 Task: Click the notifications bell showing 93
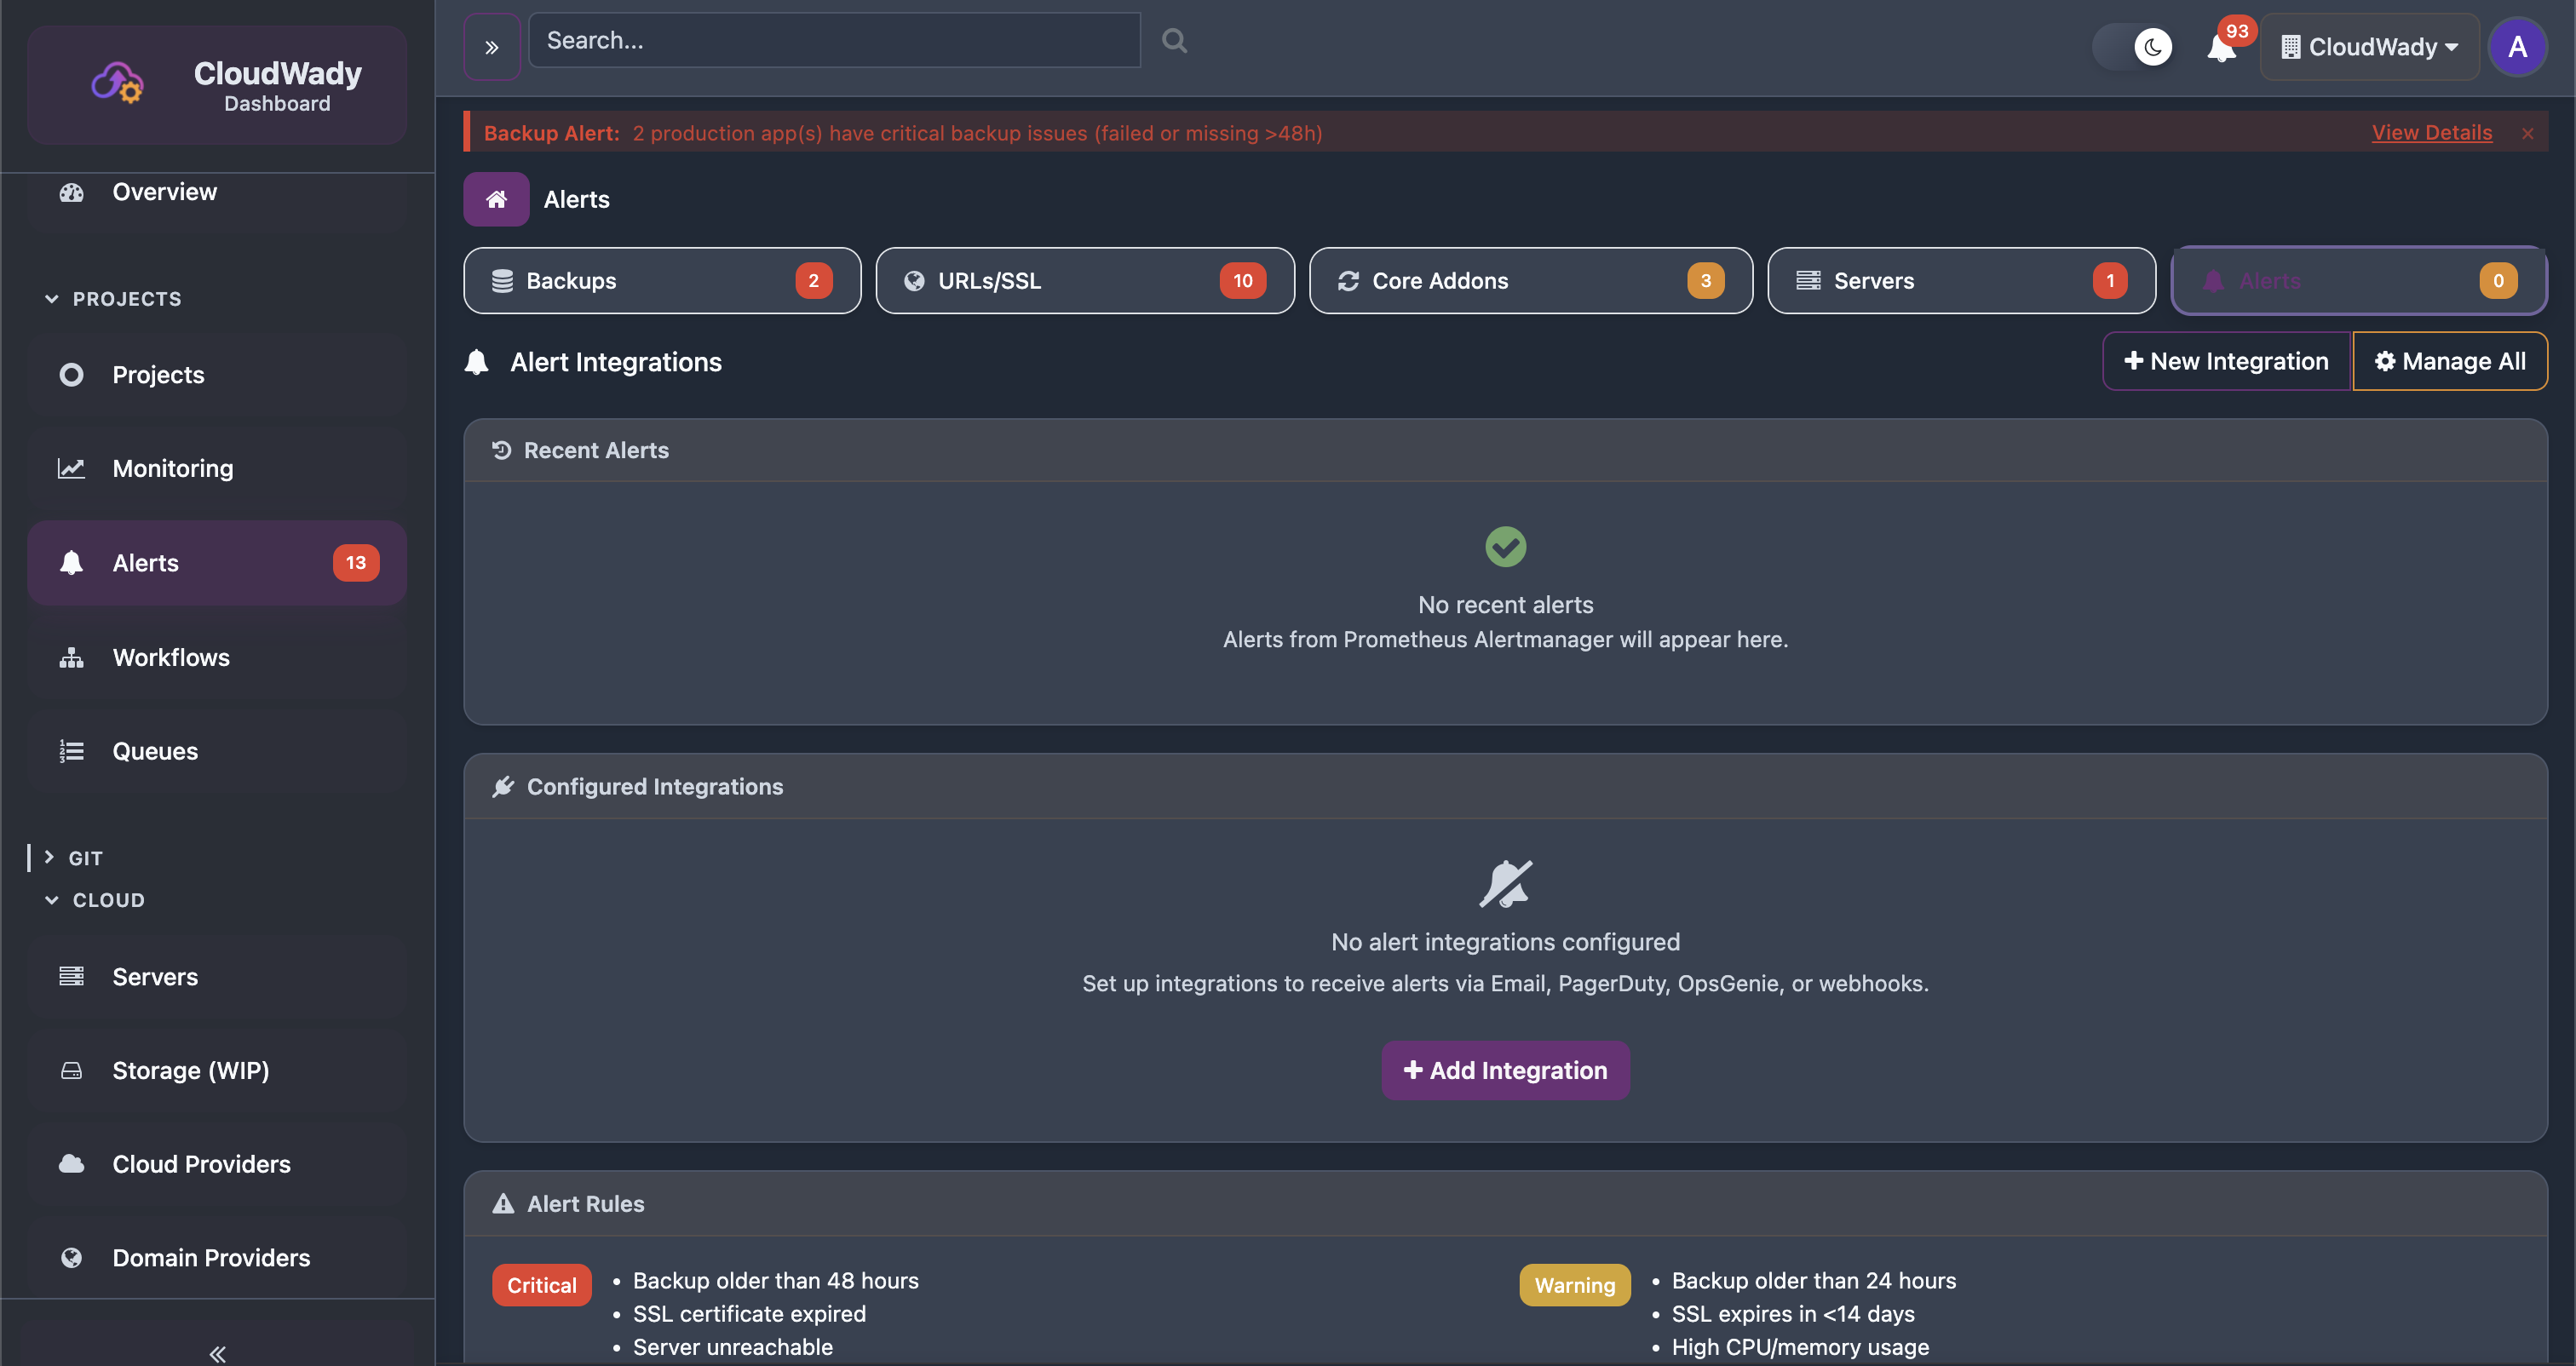(x=2222, y=47)
